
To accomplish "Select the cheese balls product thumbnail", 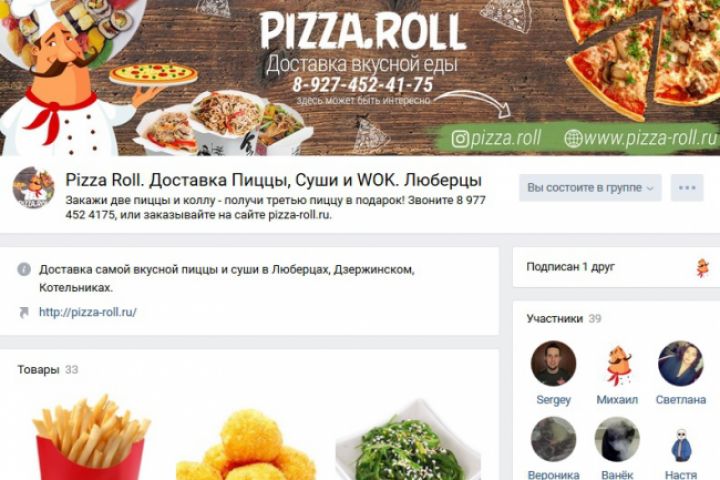I will tap(248, 445).
